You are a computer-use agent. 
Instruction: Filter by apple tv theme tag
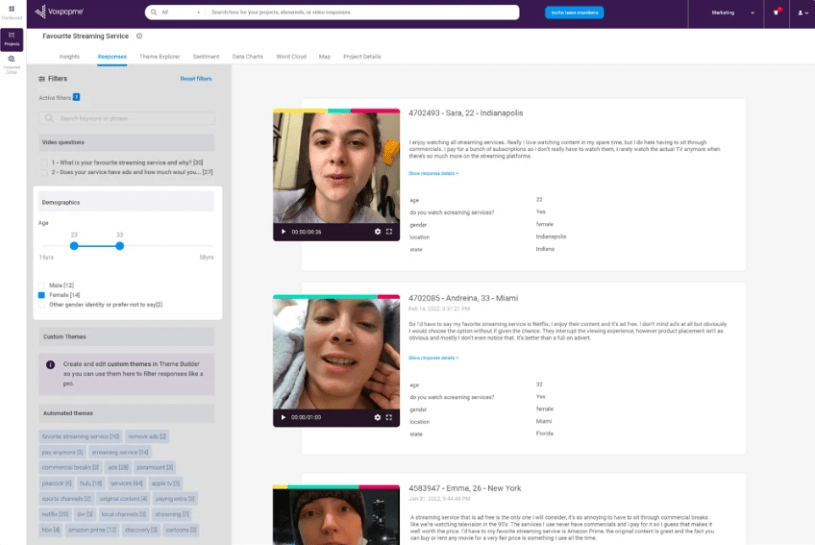pyautogui.click(x=165, y=483)
